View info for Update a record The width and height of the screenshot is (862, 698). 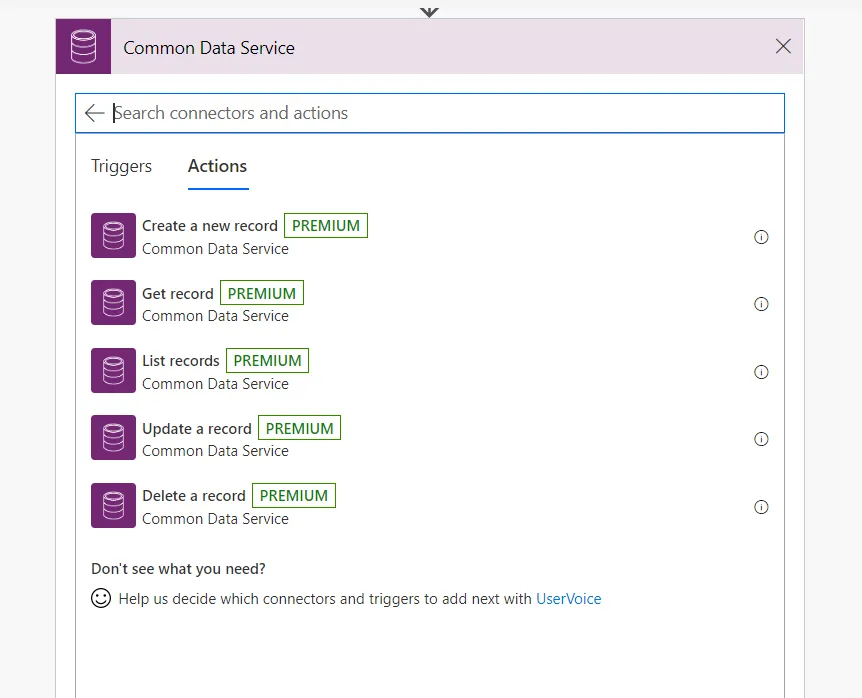(761, 439)
